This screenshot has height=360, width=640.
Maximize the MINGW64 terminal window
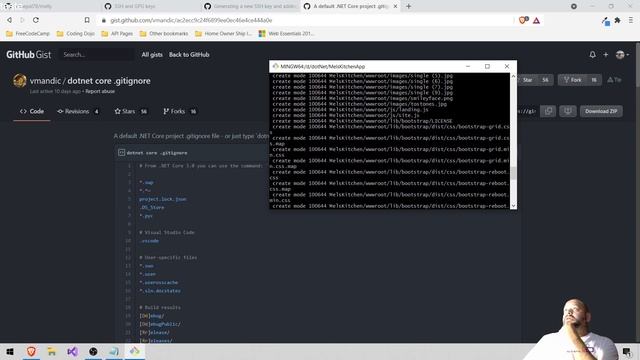pyautogui.click(x=487, y=66)
